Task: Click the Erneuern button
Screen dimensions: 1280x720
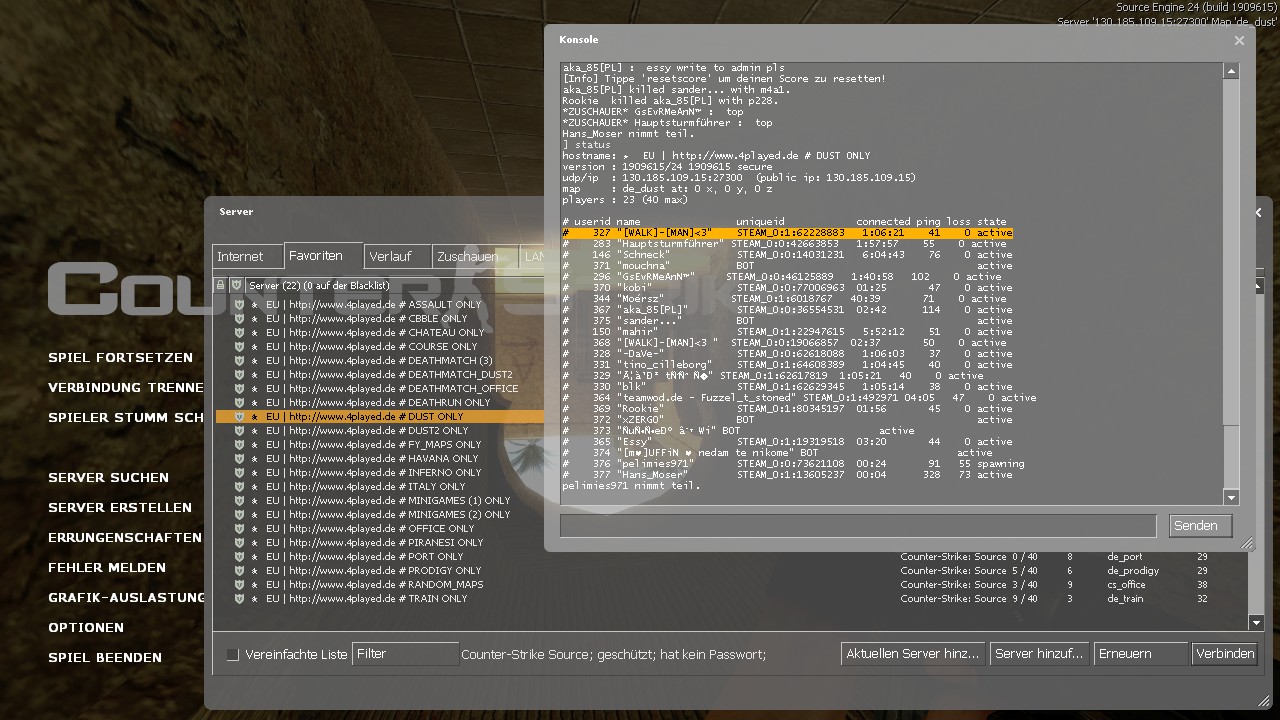Action: click(x=1141, y=654)
